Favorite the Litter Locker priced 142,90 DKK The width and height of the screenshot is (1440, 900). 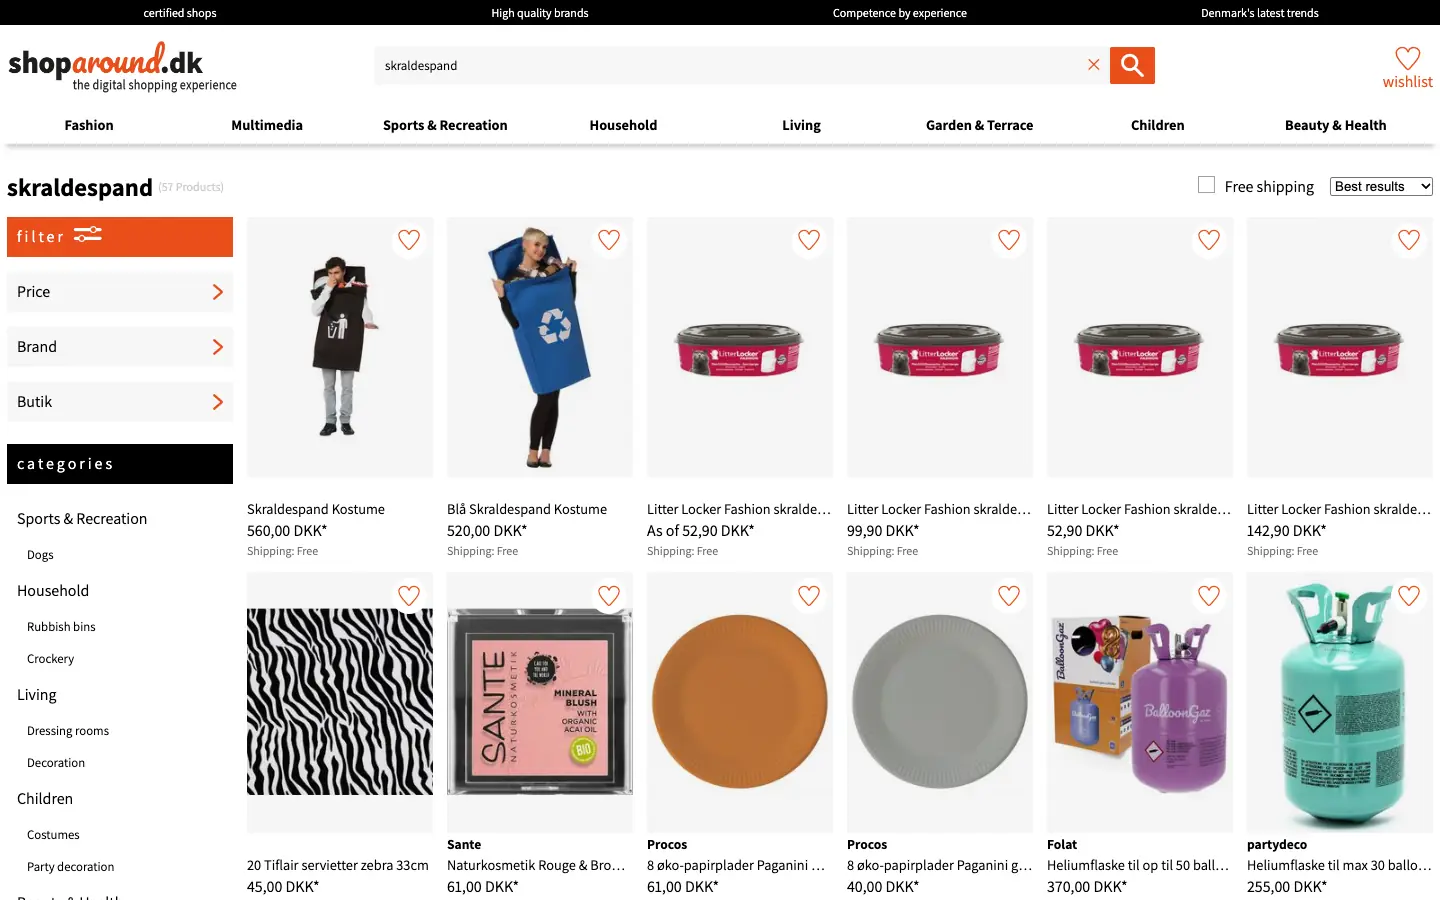point(1409,240)
